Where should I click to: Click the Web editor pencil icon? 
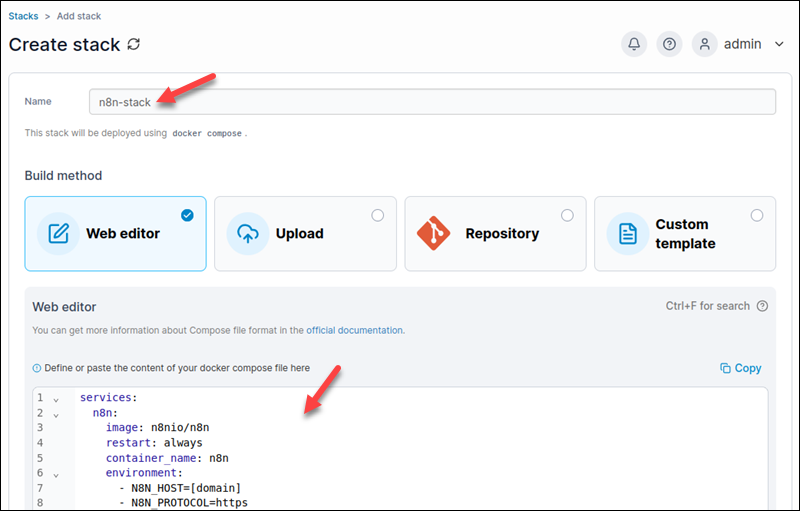point(58,234)
